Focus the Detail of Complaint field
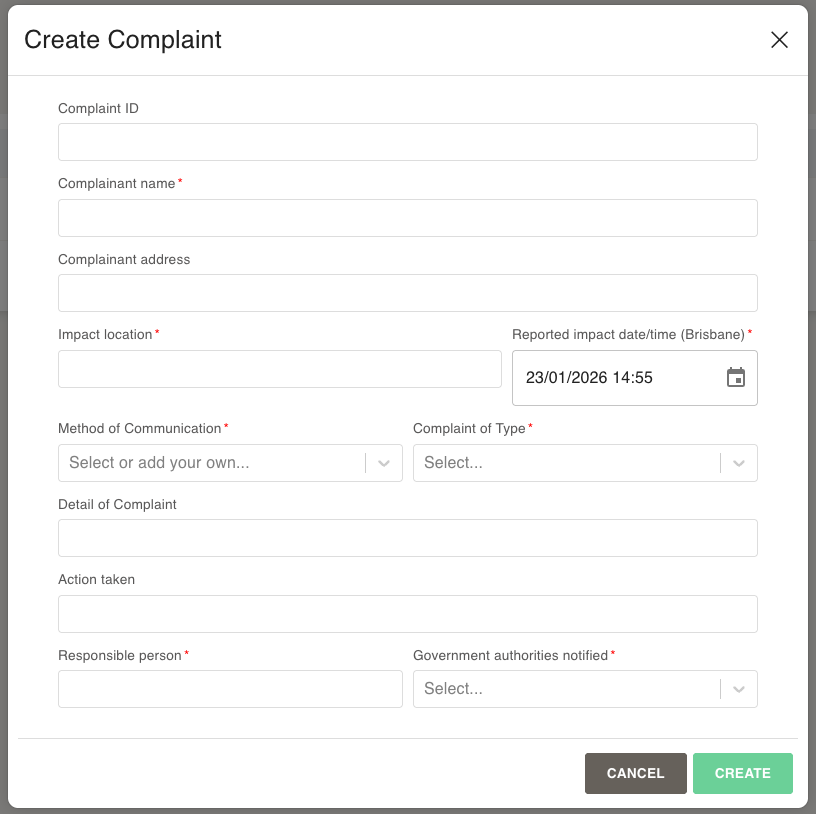Viewport: 816px width, 814px height. 407,538
